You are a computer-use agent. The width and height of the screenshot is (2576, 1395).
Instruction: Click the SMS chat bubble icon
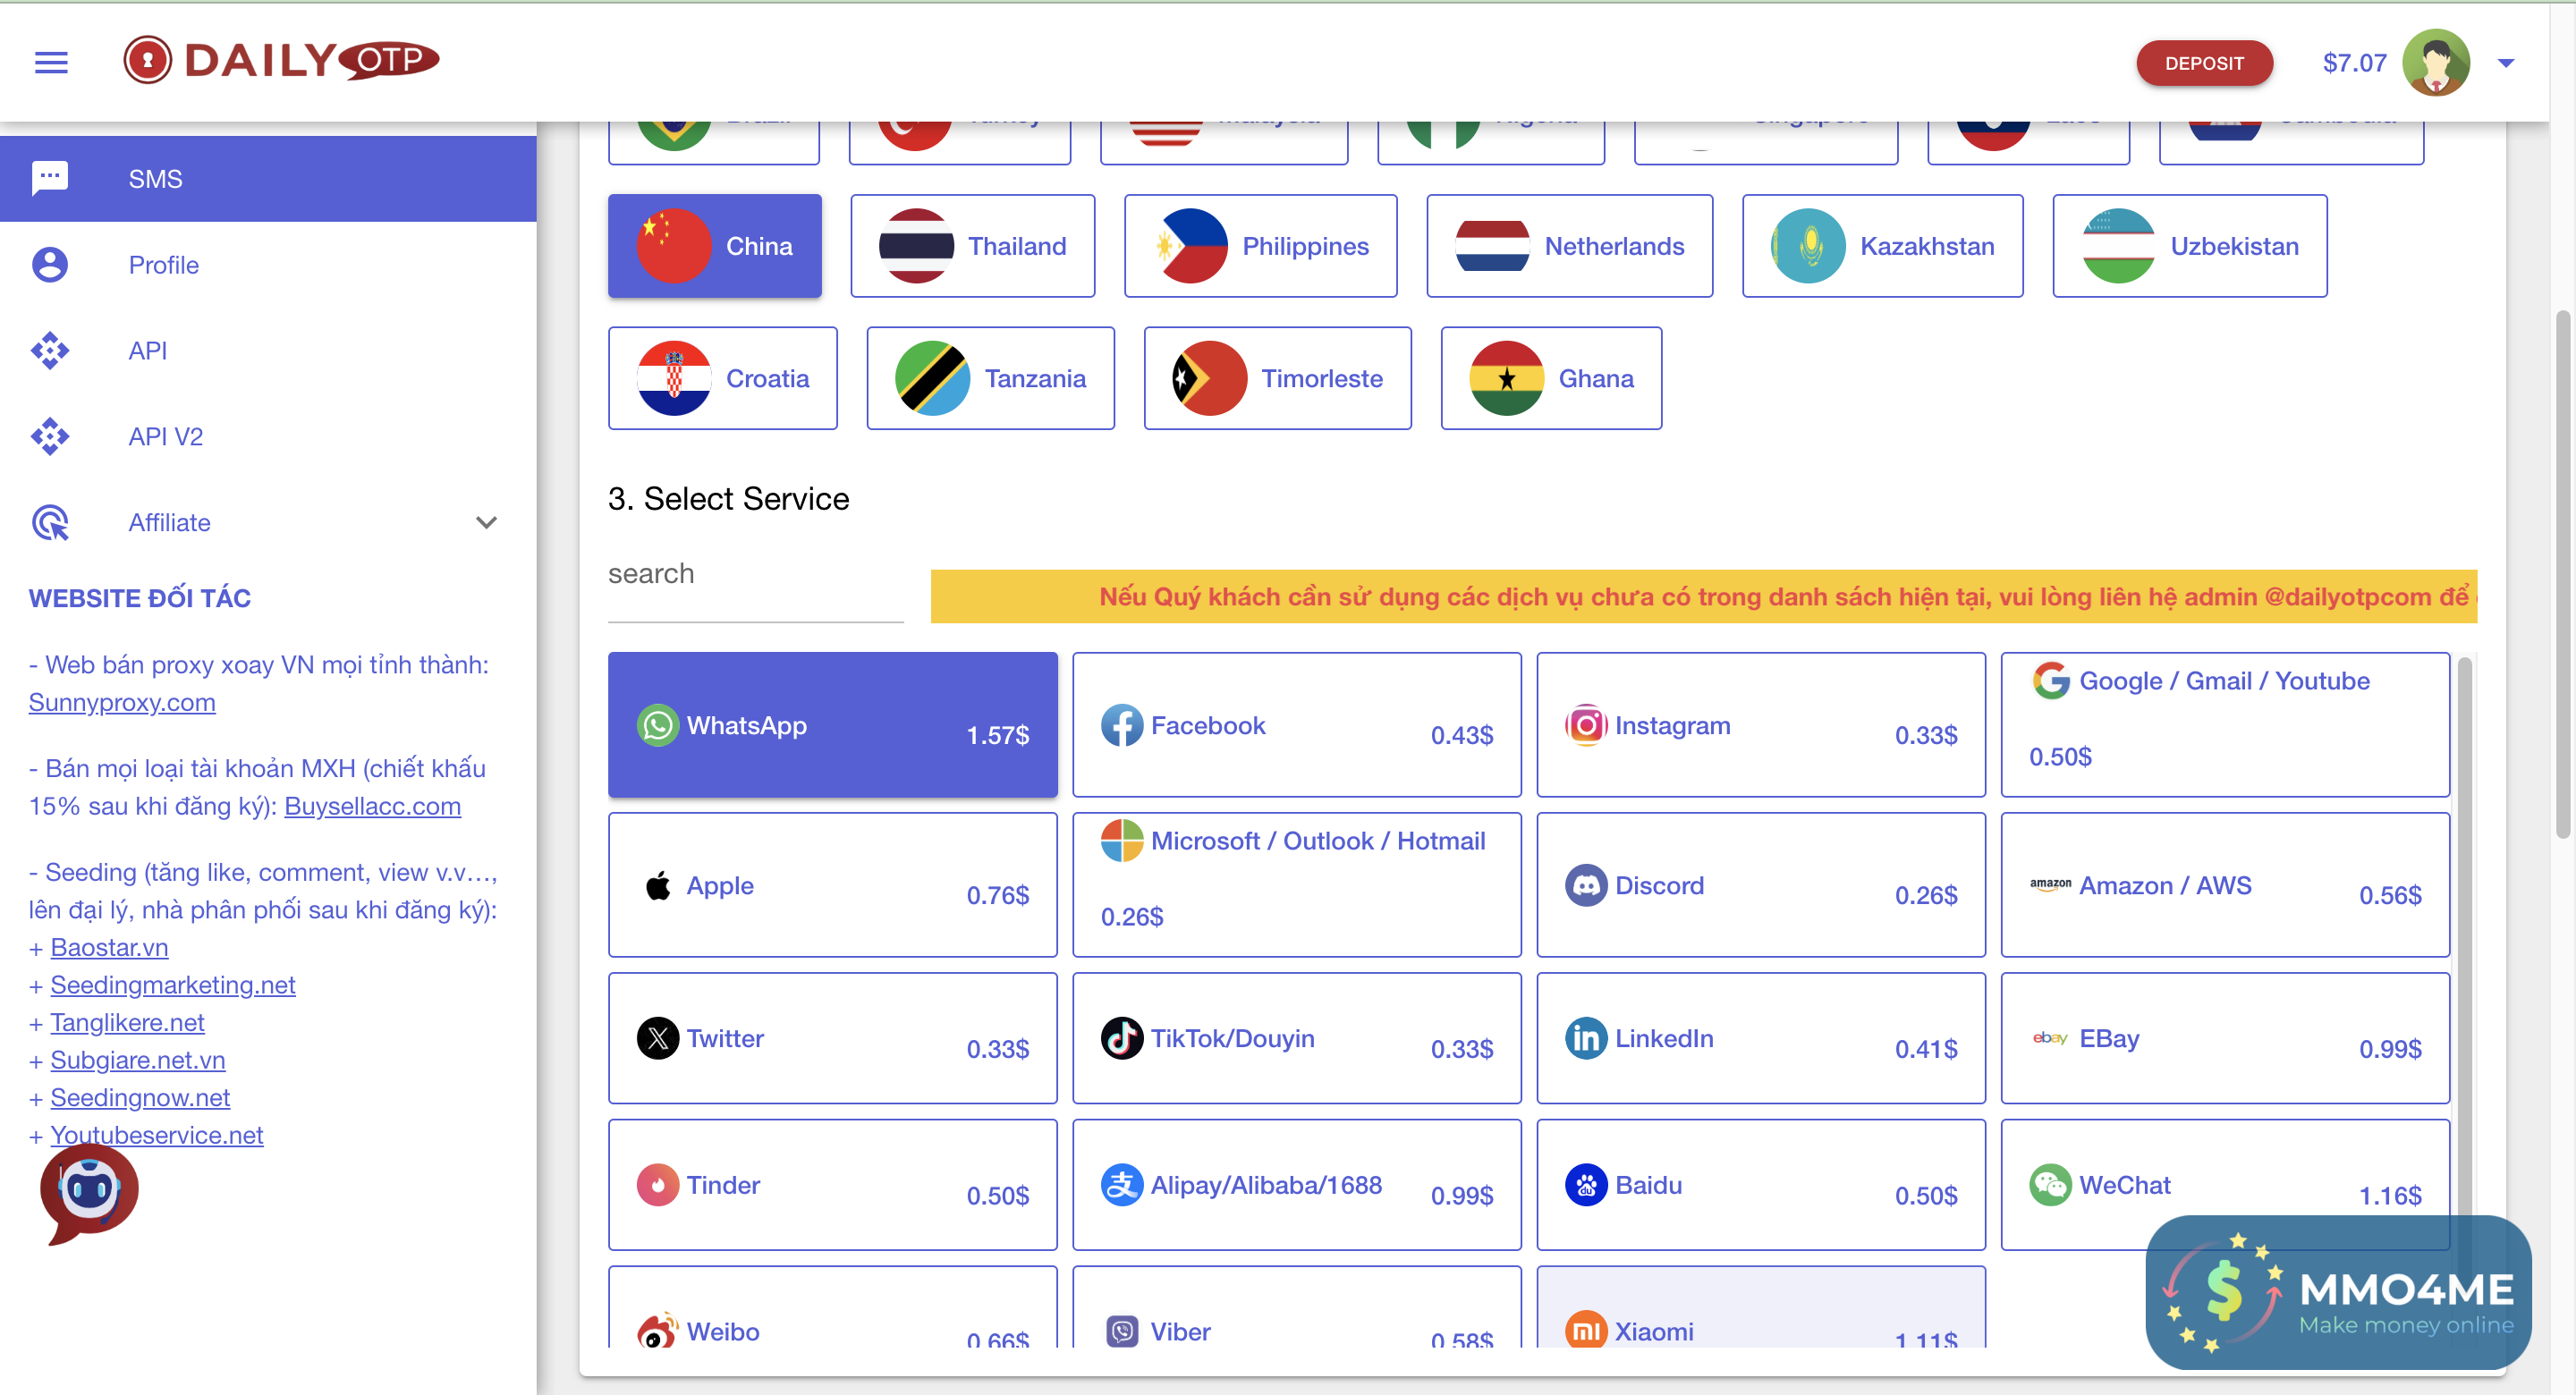coord(50,178)
